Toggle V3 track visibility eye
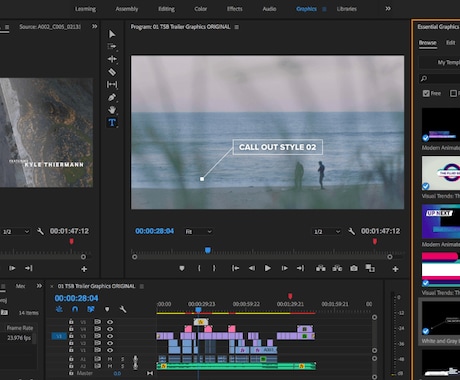This screenshot has width=460, height=380. (110, 336)
